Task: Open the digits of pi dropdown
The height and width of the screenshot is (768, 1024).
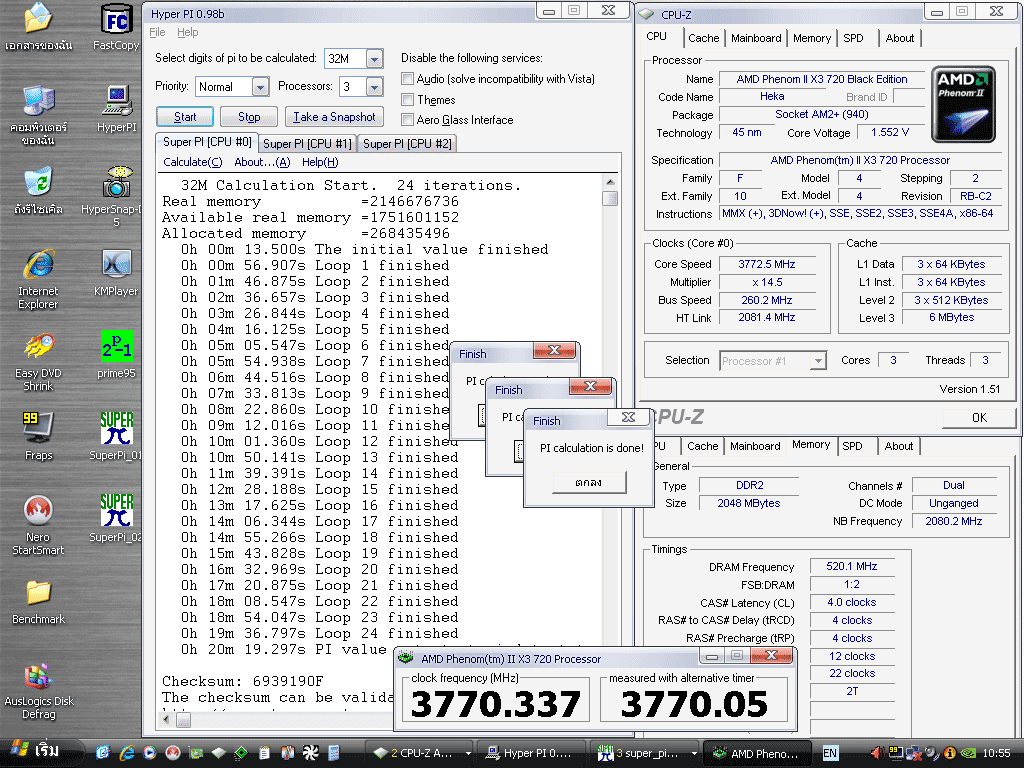Action: (x=374, y=59)
